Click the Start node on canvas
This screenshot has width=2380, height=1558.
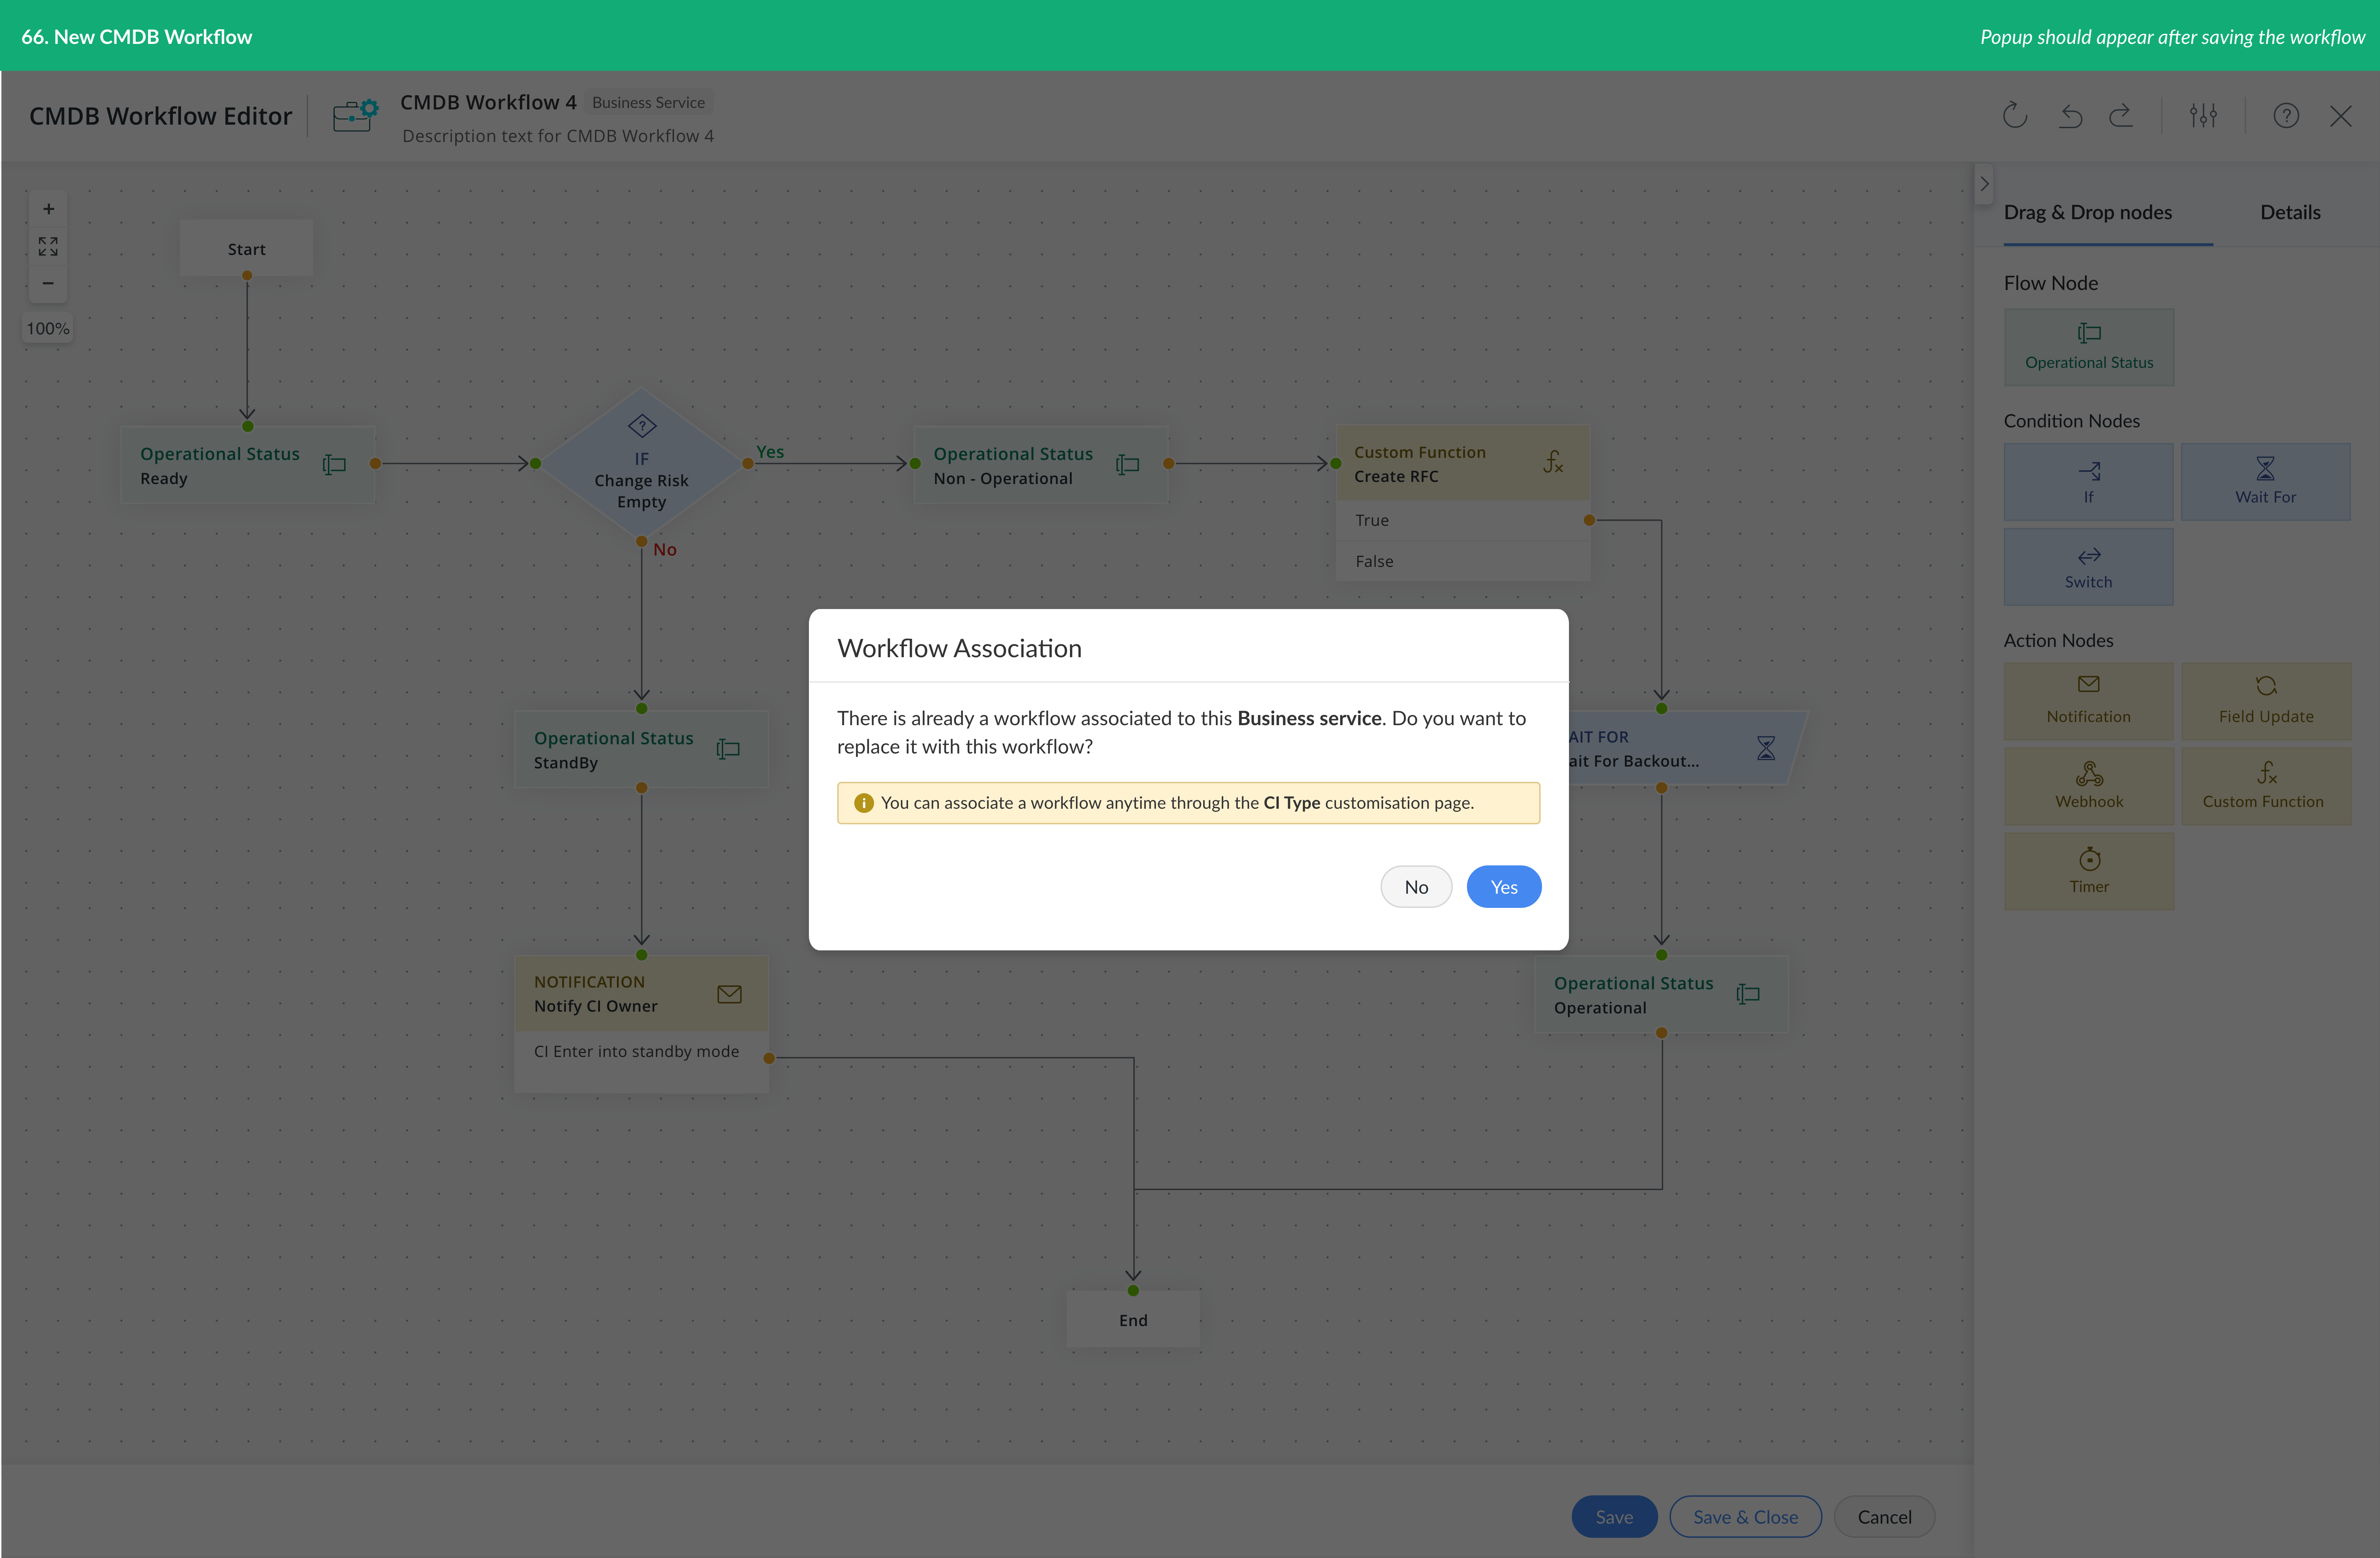point(246,248)
